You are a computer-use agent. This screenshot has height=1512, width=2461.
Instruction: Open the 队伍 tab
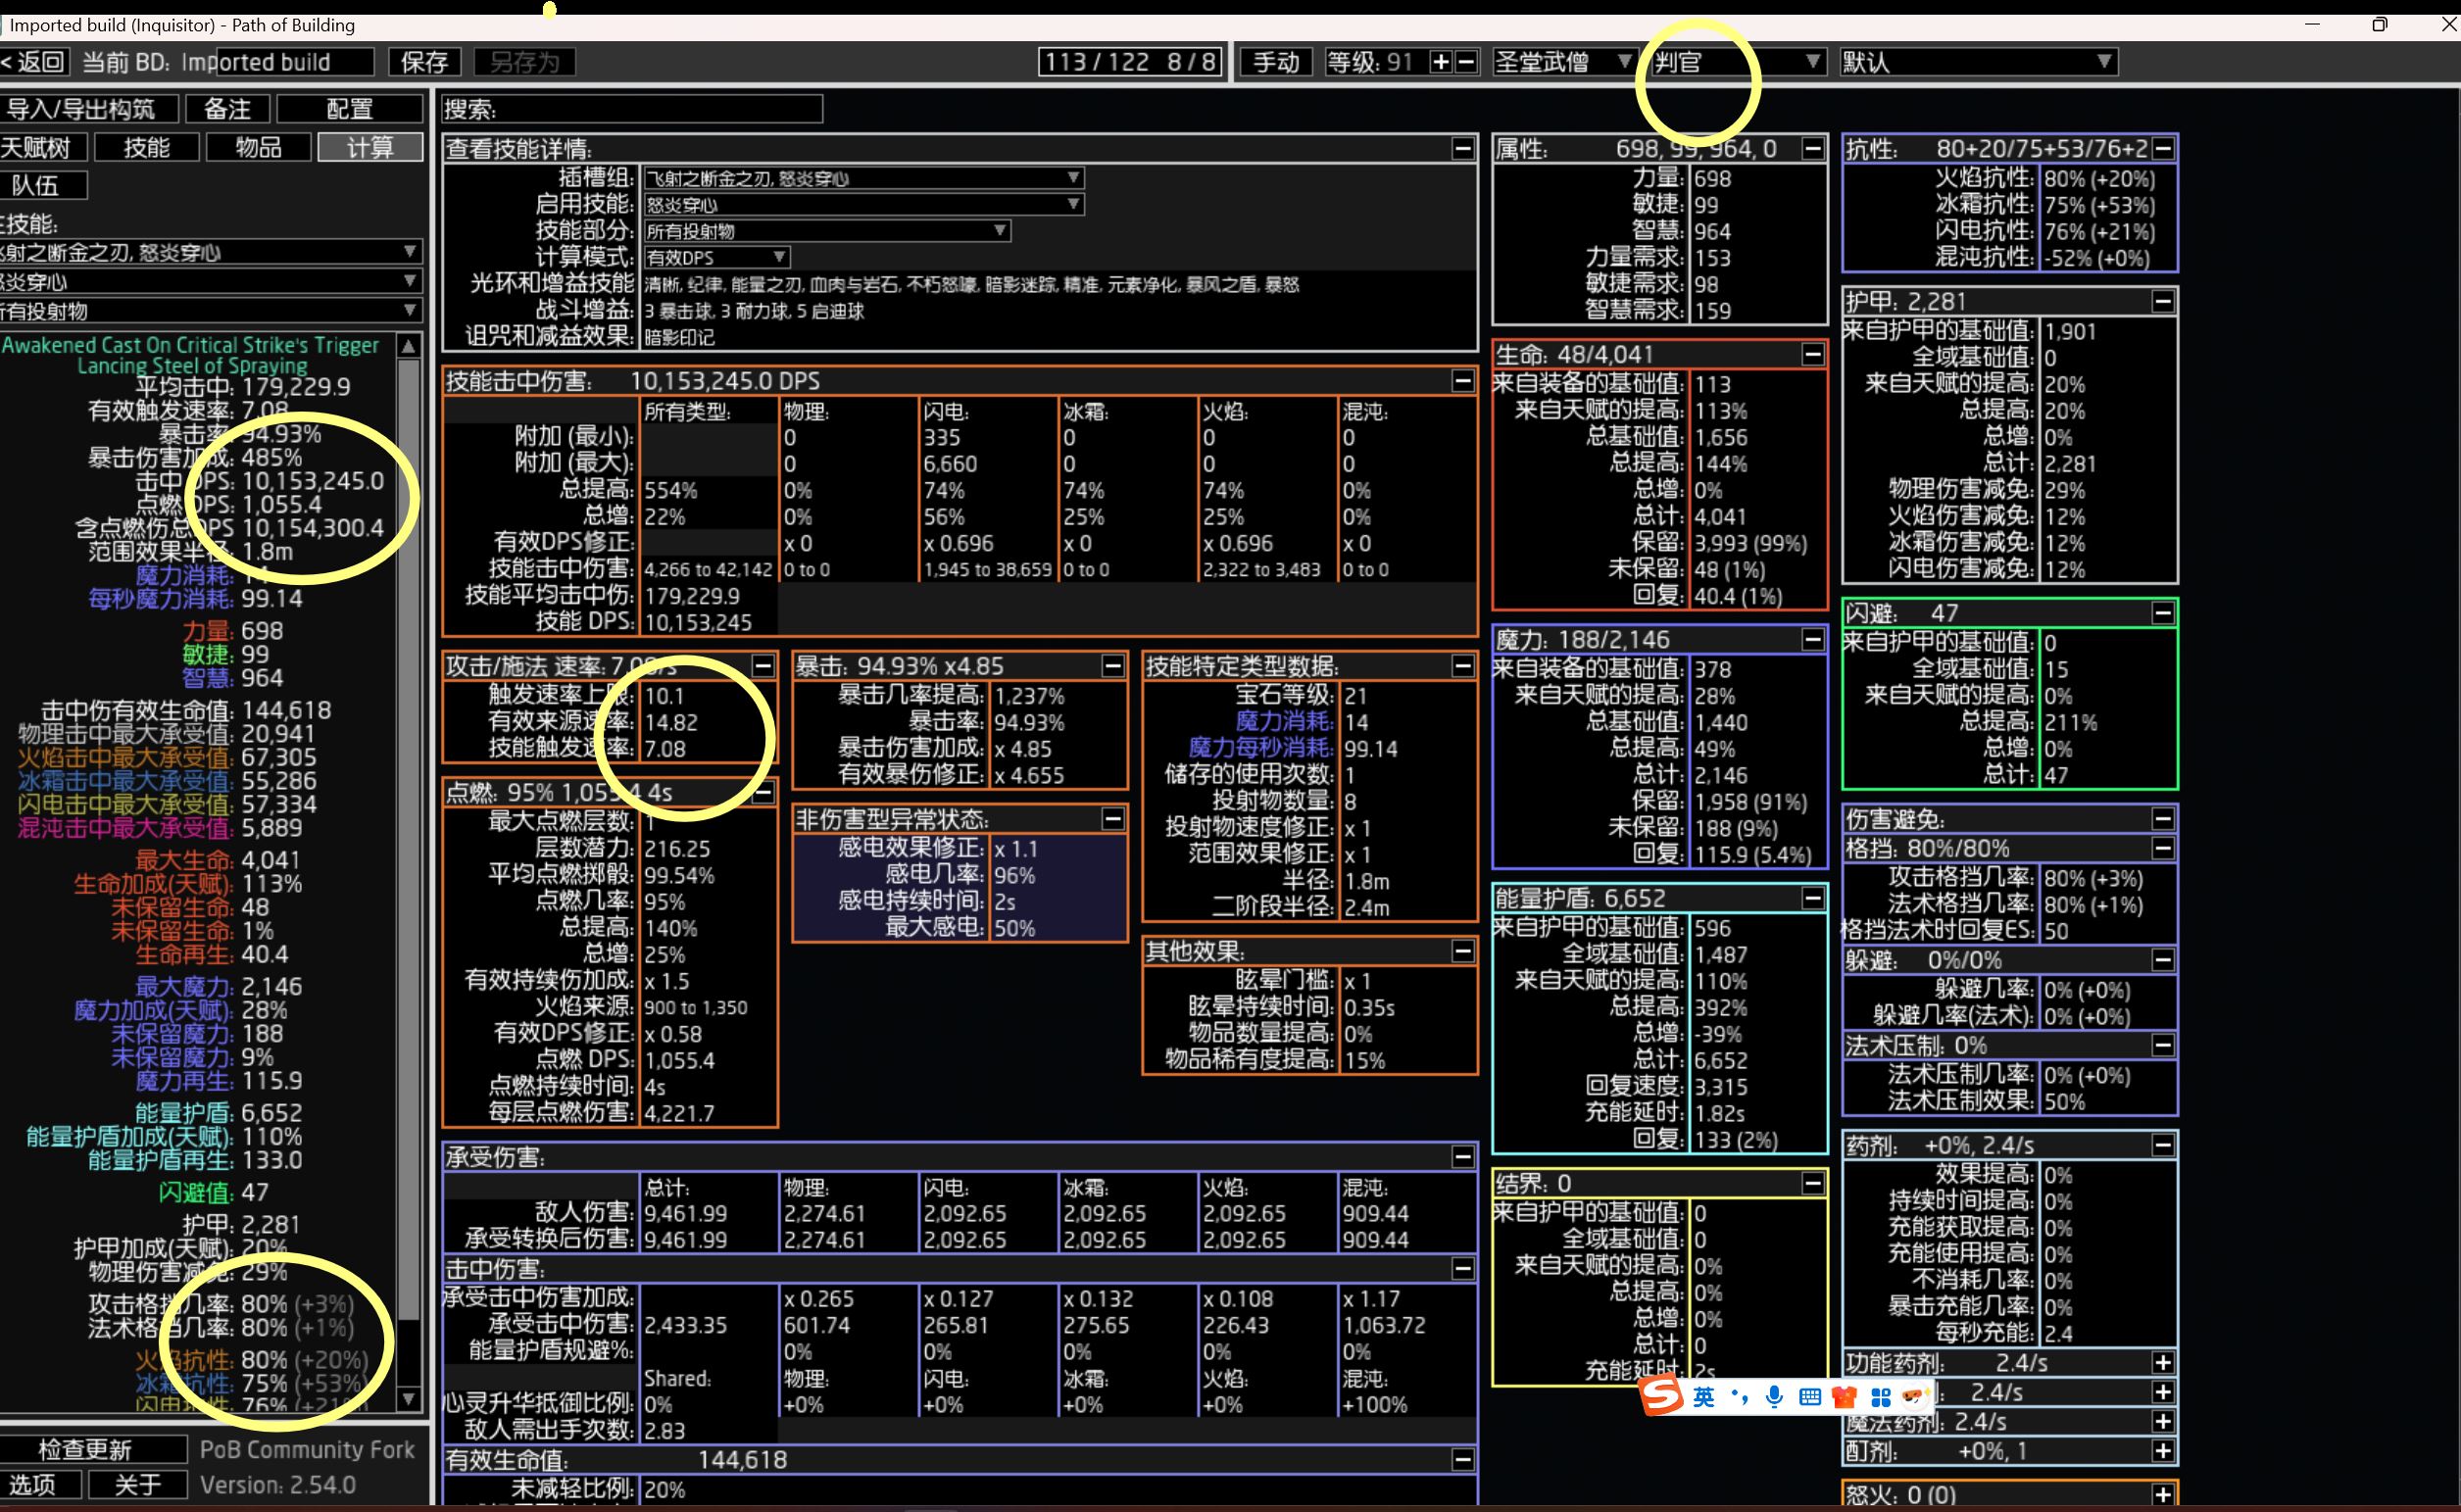42,185
